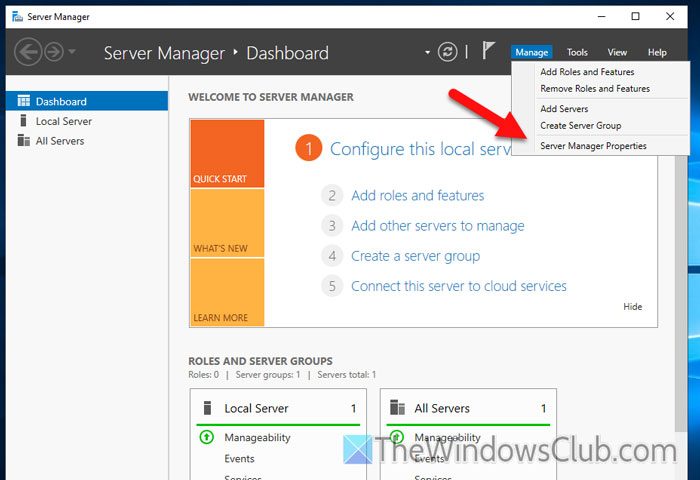Minimize the Server Manager window
This screenshot has height=480, width=700.
point(601,17)
